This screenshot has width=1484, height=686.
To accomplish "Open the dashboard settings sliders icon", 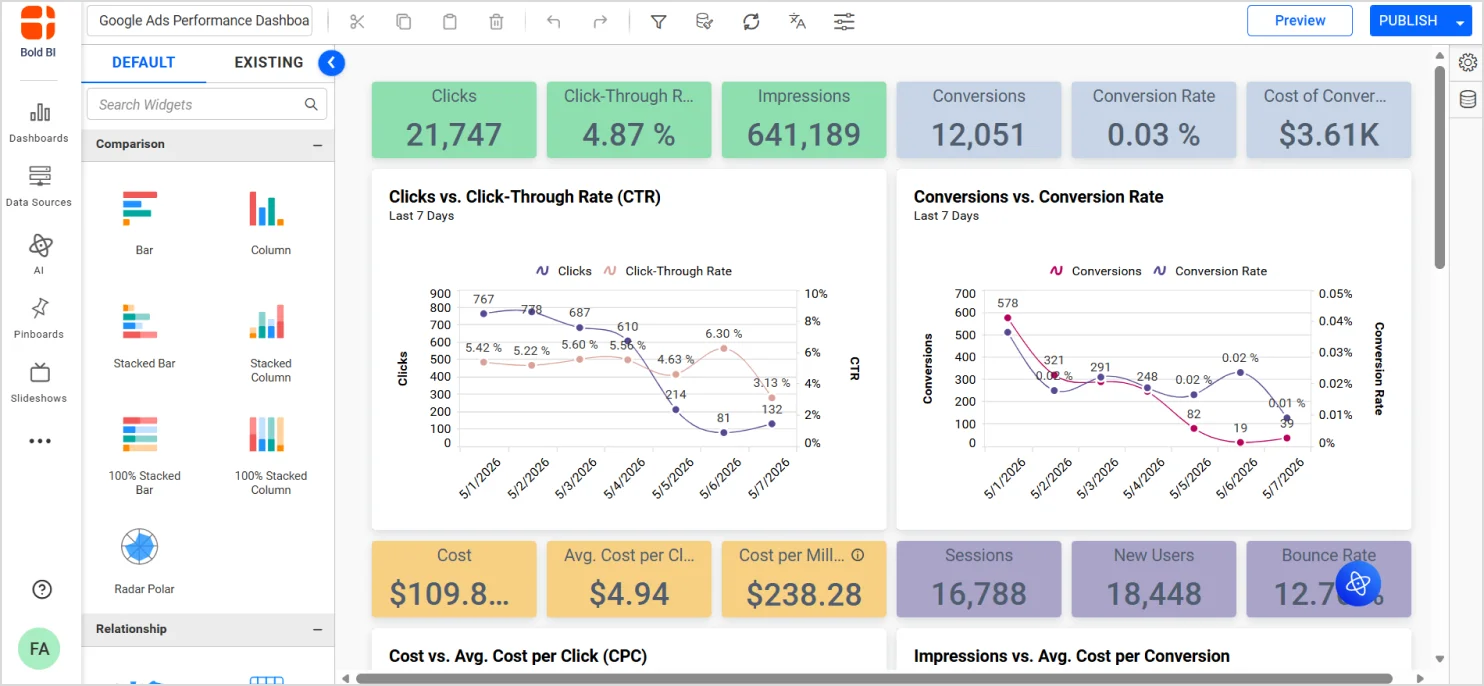I will tap(844, 21).
